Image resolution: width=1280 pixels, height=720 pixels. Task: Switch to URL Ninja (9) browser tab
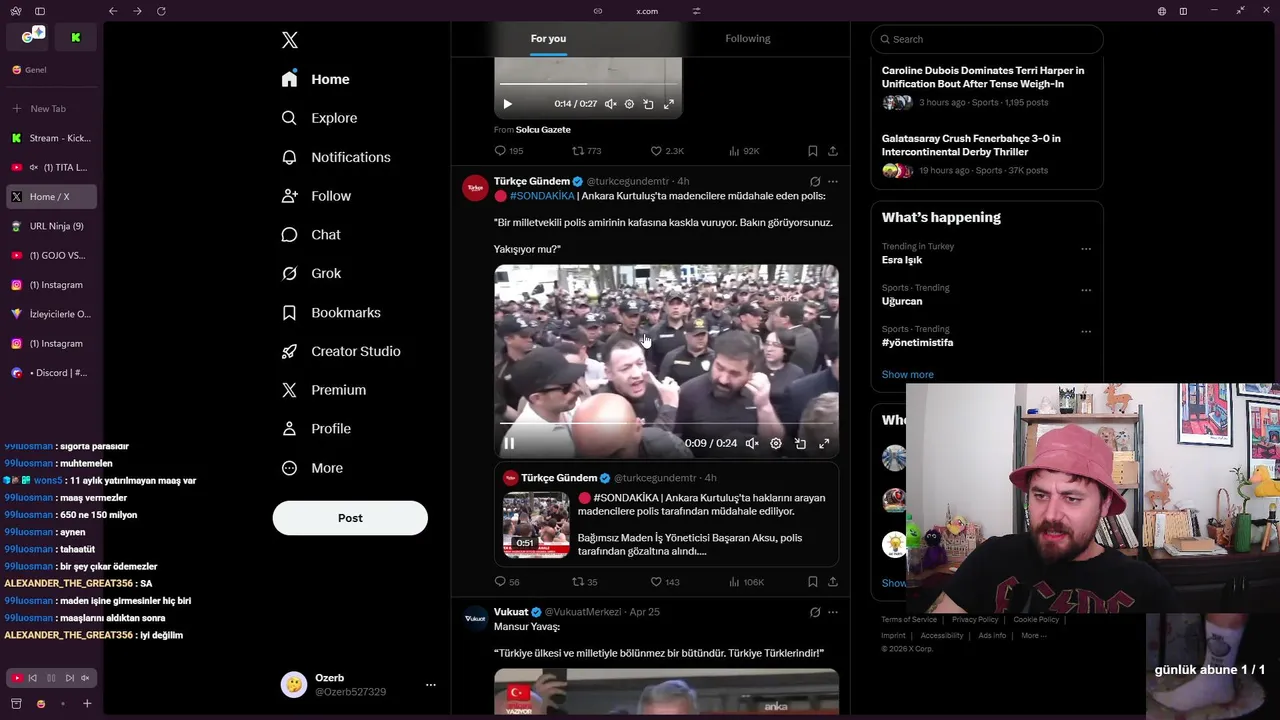[x=51, y=226]
